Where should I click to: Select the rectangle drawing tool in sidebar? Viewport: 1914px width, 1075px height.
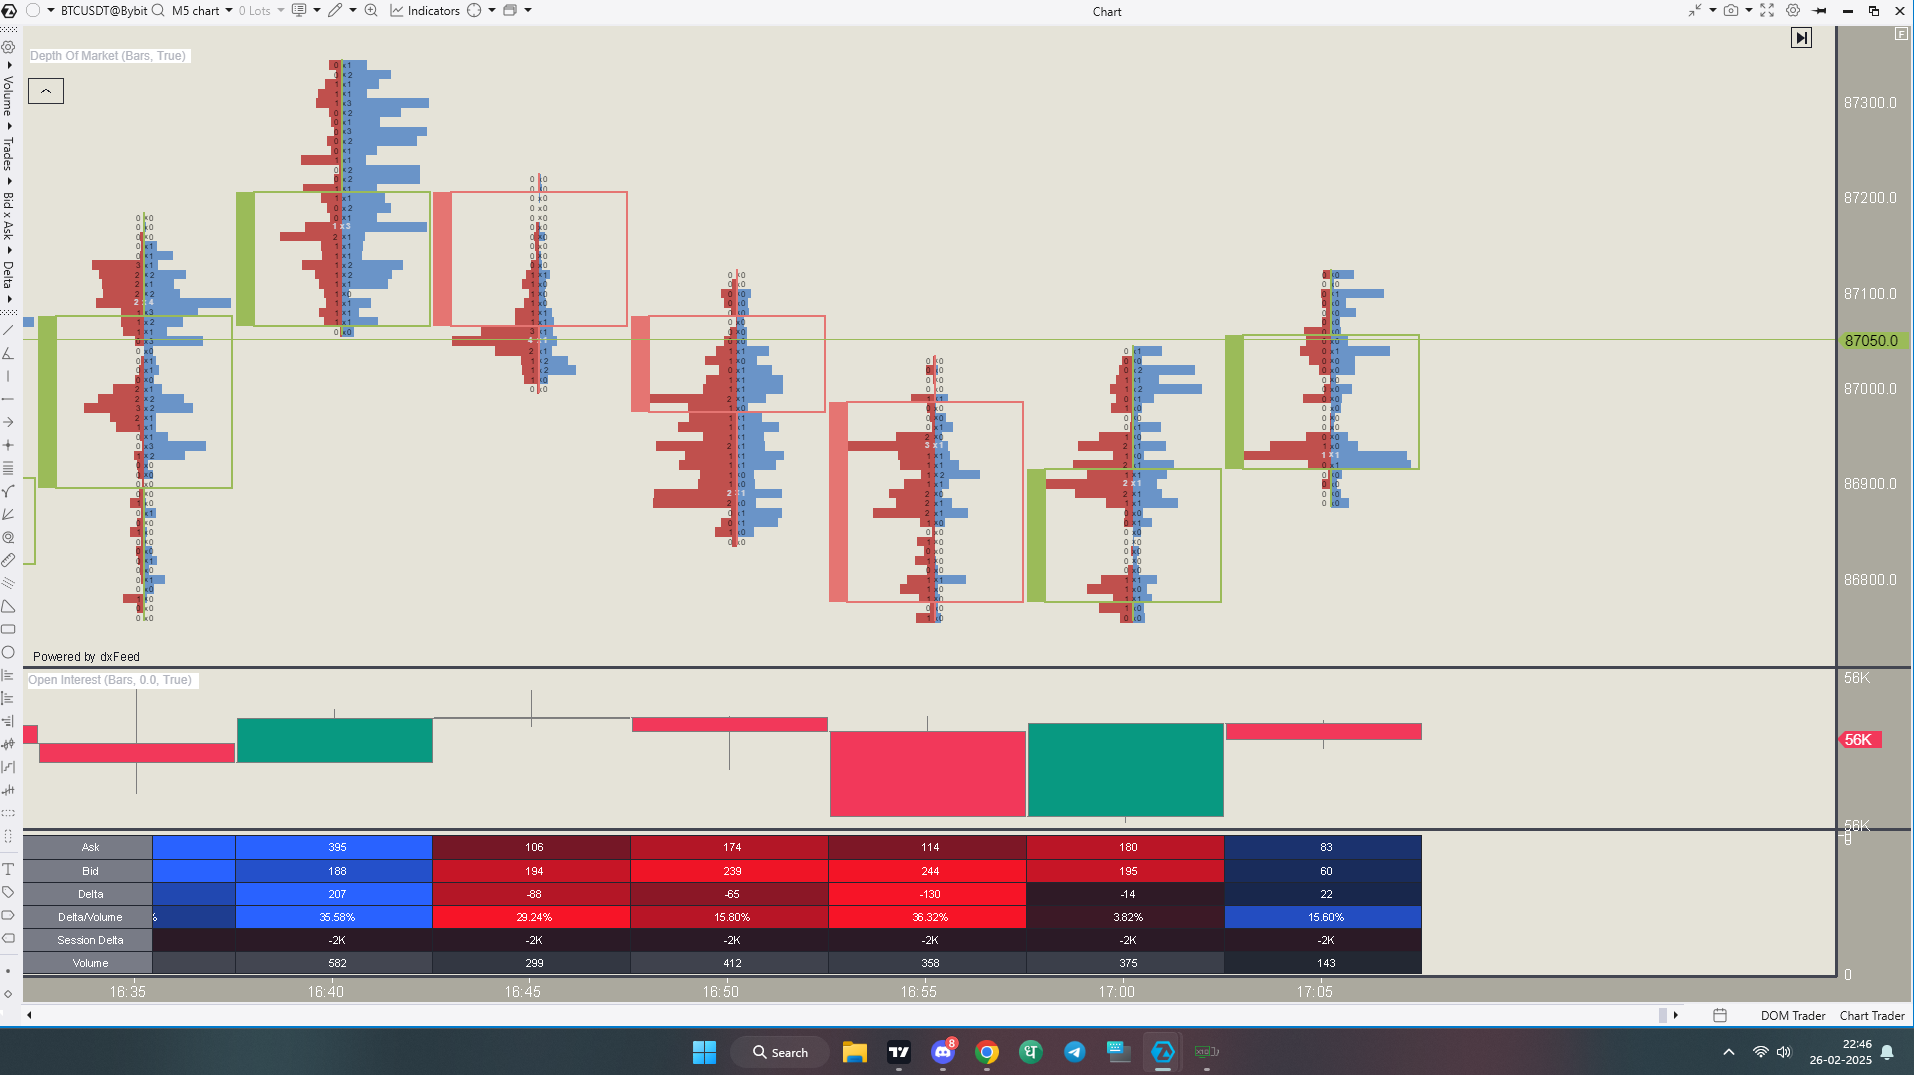pyautogui.click(x=9, y=629)
